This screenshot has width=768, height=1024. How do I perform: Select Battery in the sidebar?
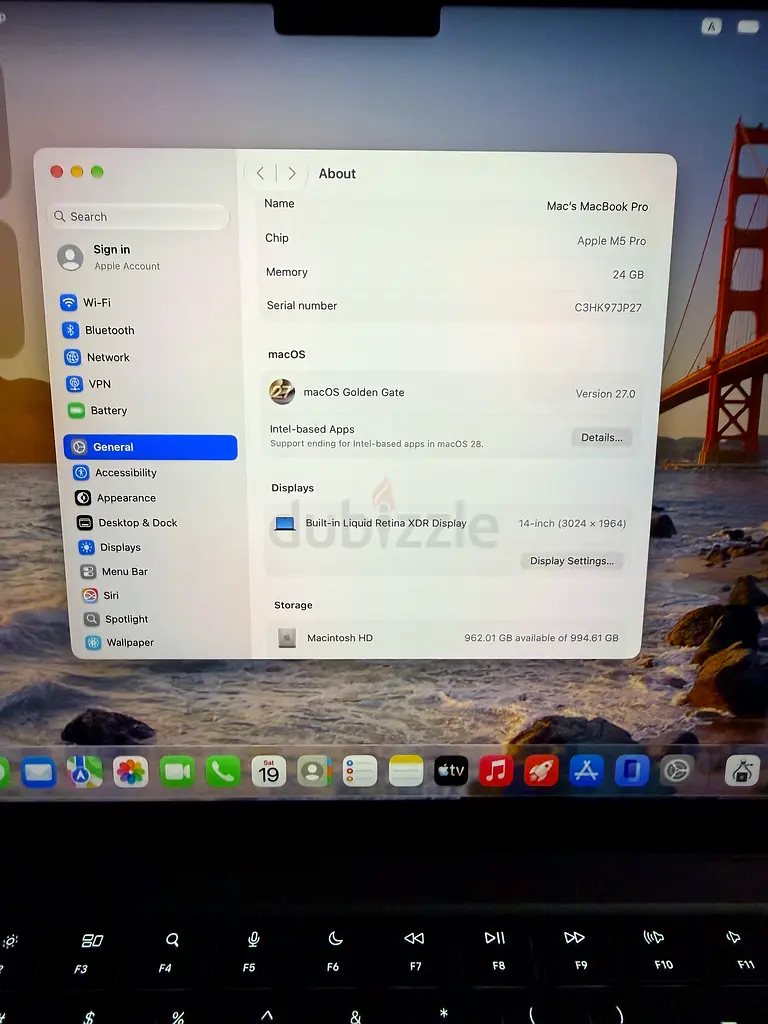click(98, 411)
